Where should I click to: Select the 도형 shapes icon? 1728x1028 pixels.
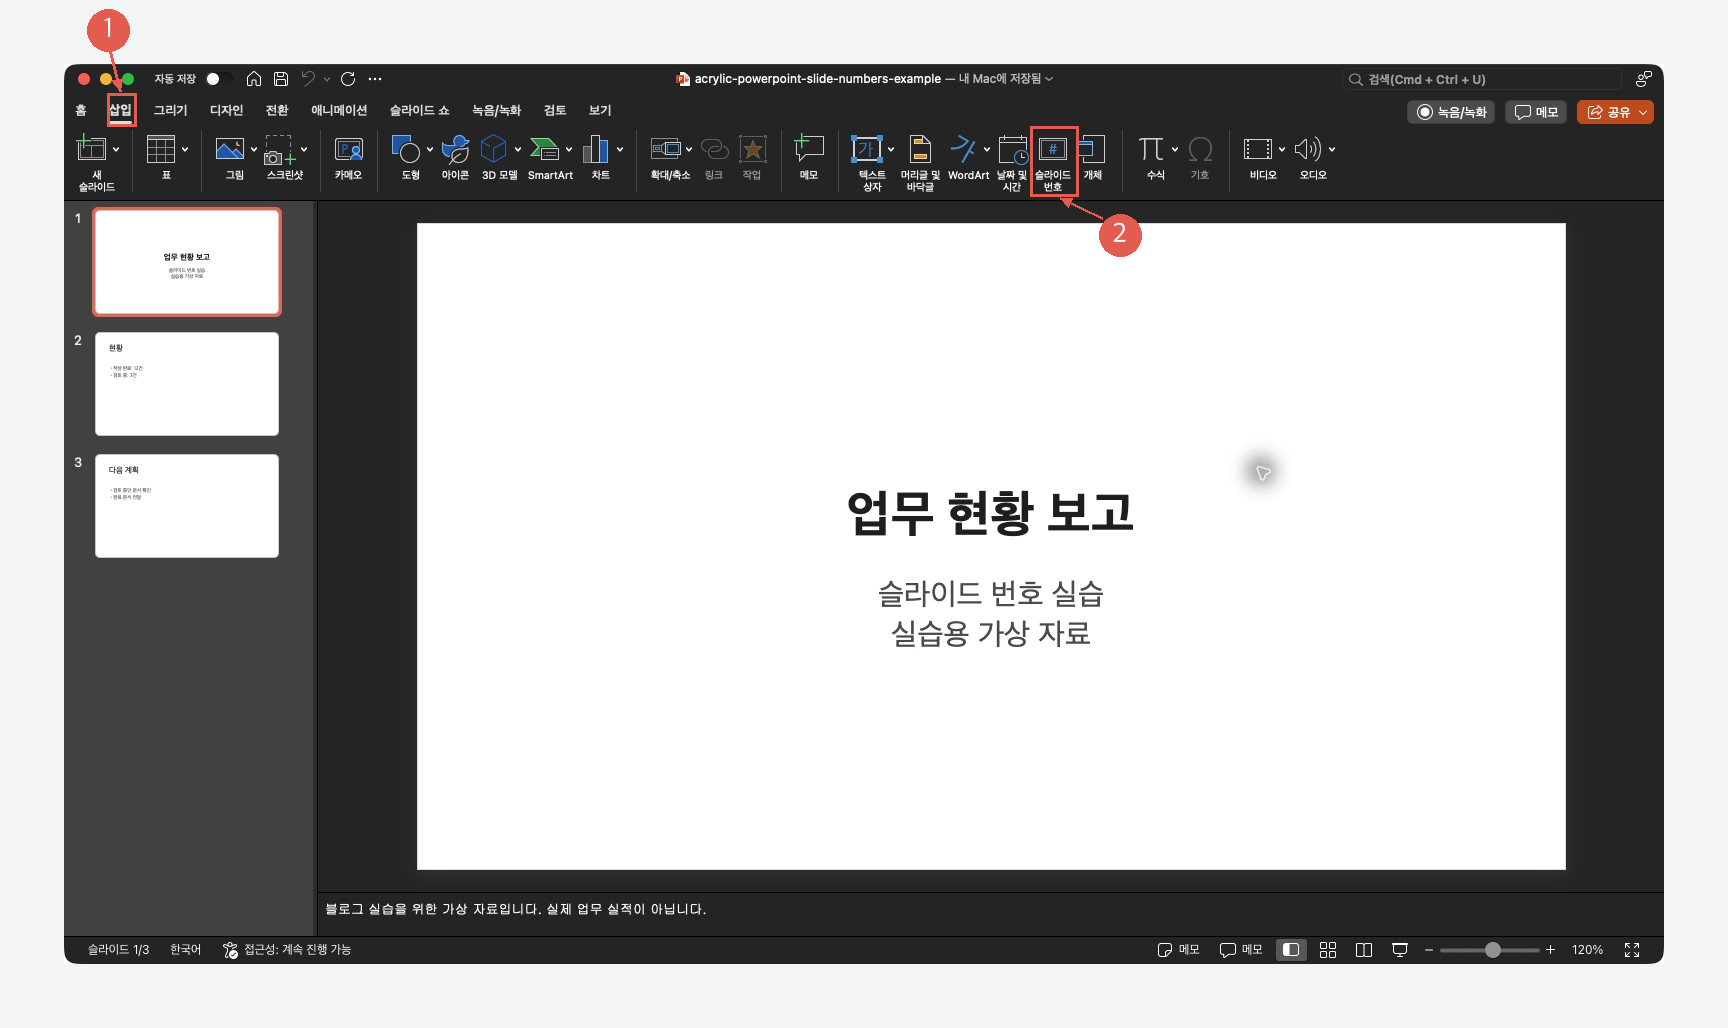(405, 149)
